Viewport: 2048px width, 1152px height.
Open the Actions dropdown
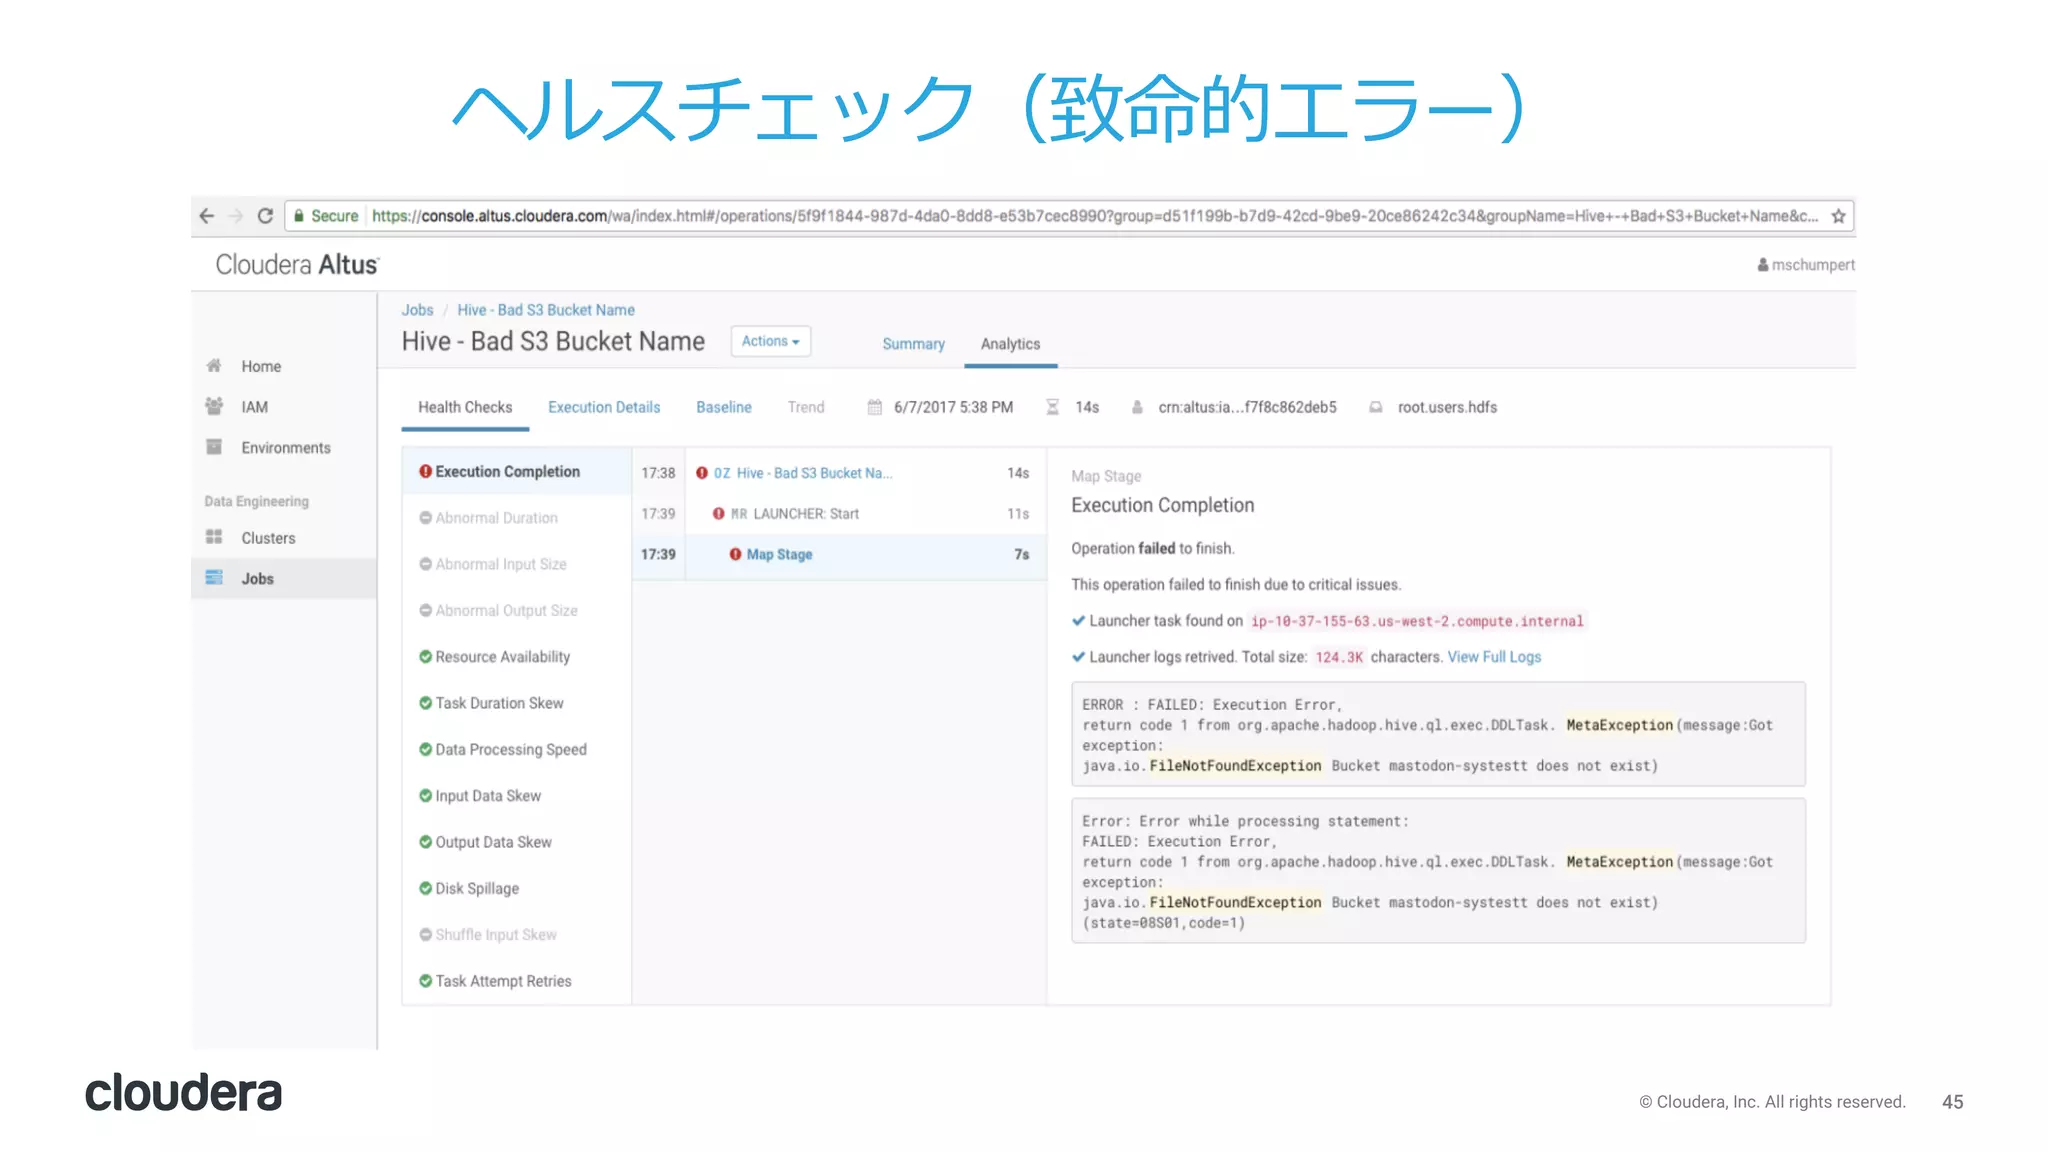[770, 341]
